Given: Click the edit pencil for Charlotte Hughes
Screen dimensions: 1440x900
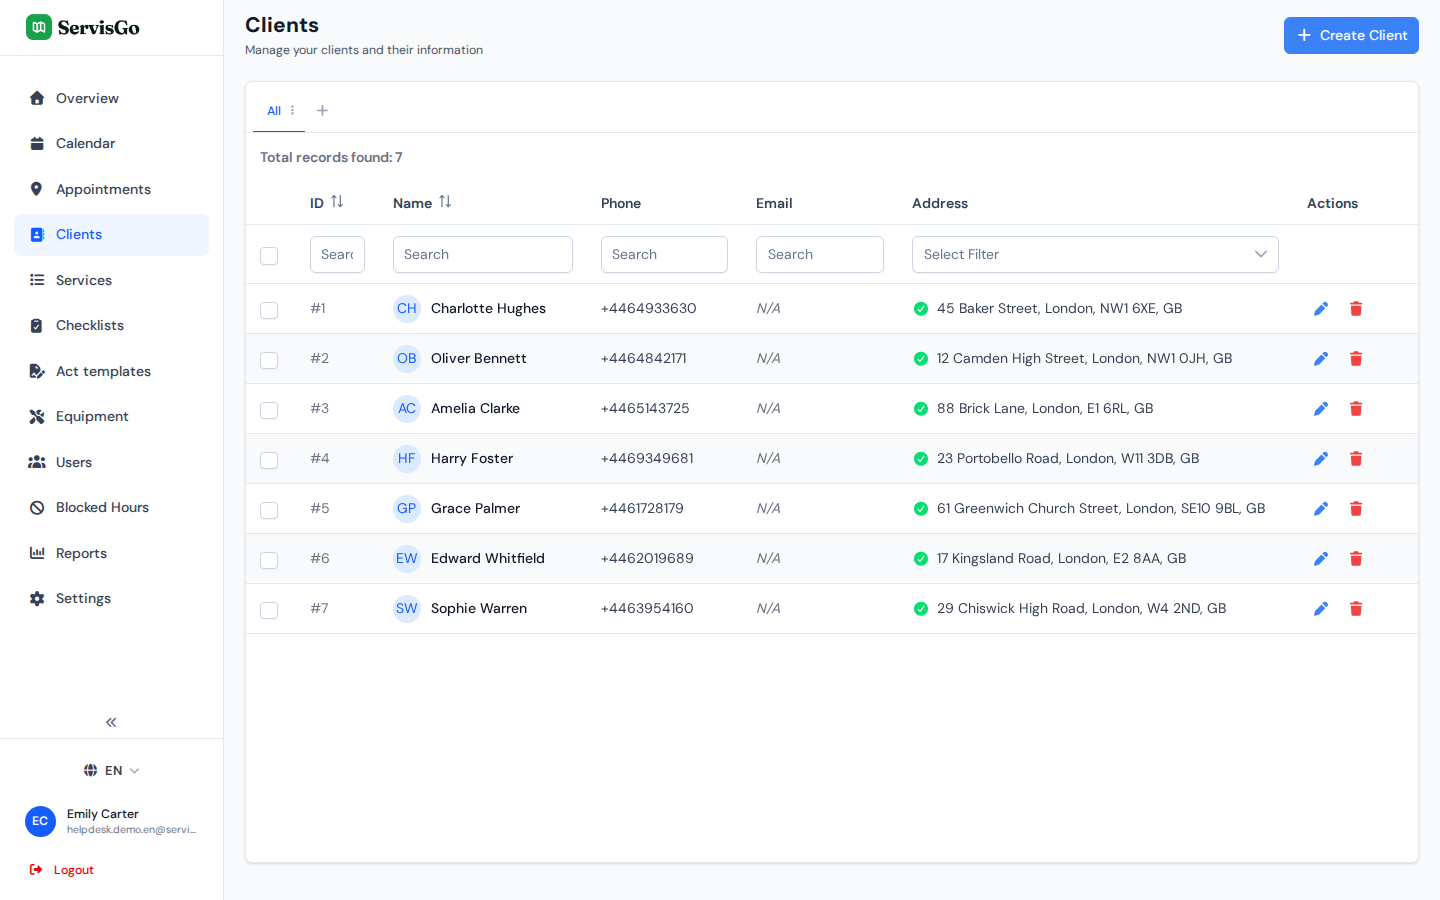Looking at the screenshot, I should point(1321,309).
